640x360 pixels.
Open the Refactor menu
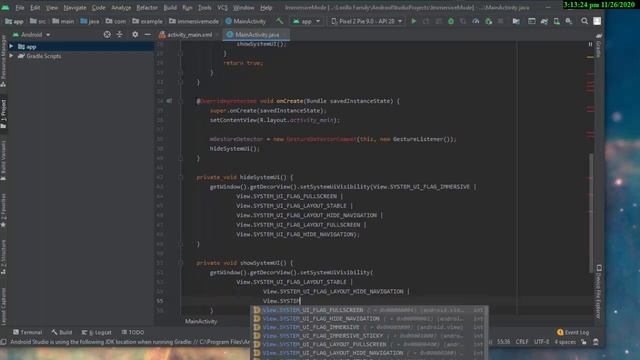(x=147, y=7)
